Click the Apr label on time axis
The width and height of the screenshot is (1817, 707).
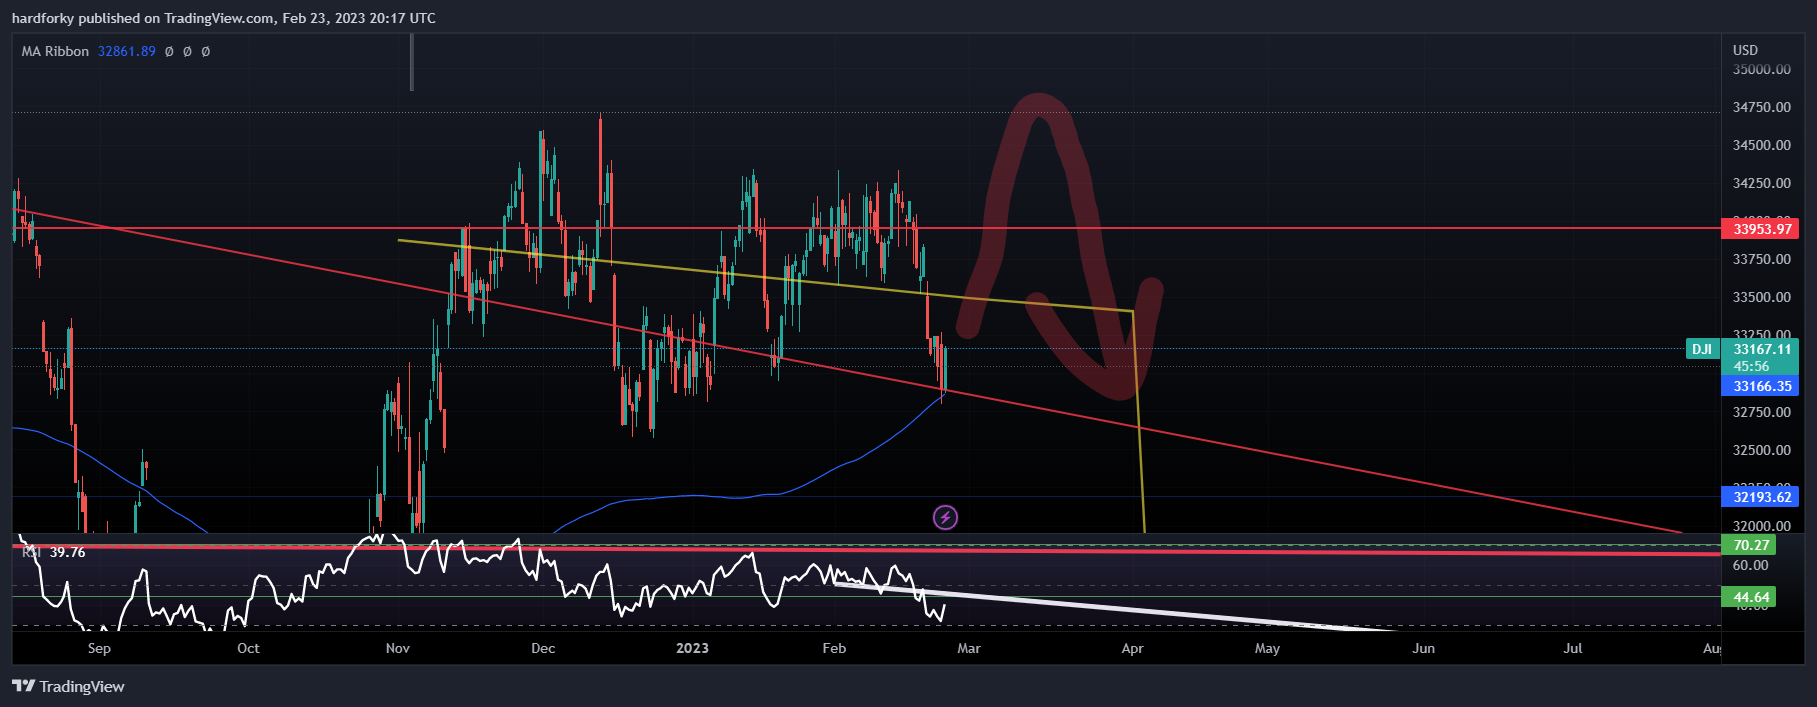click(1132, 648)
